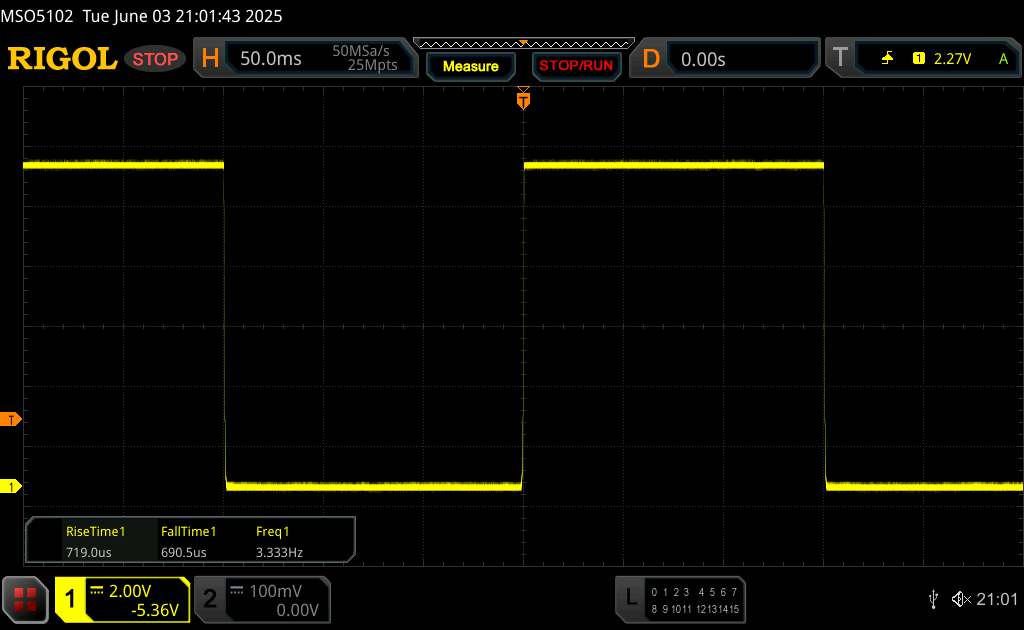Click the rising edge trigger icon
1024x630 pixels.
click(x=887, y=59)
